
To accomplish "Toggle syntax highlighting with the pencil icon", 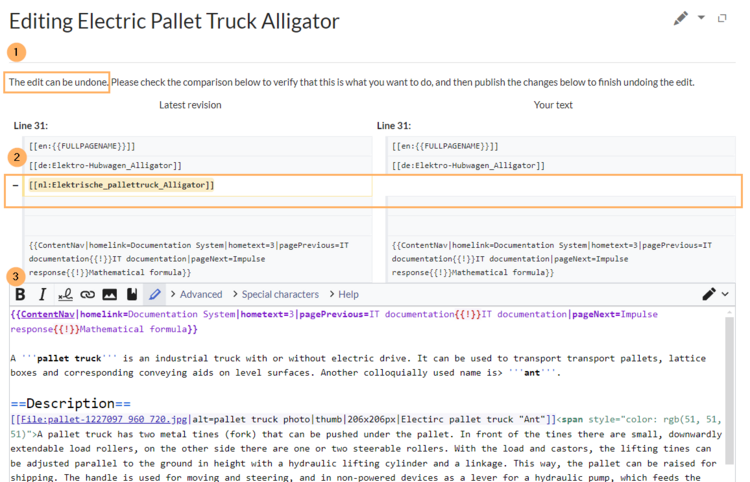I will pyautogui.click(x=154, y=295).
